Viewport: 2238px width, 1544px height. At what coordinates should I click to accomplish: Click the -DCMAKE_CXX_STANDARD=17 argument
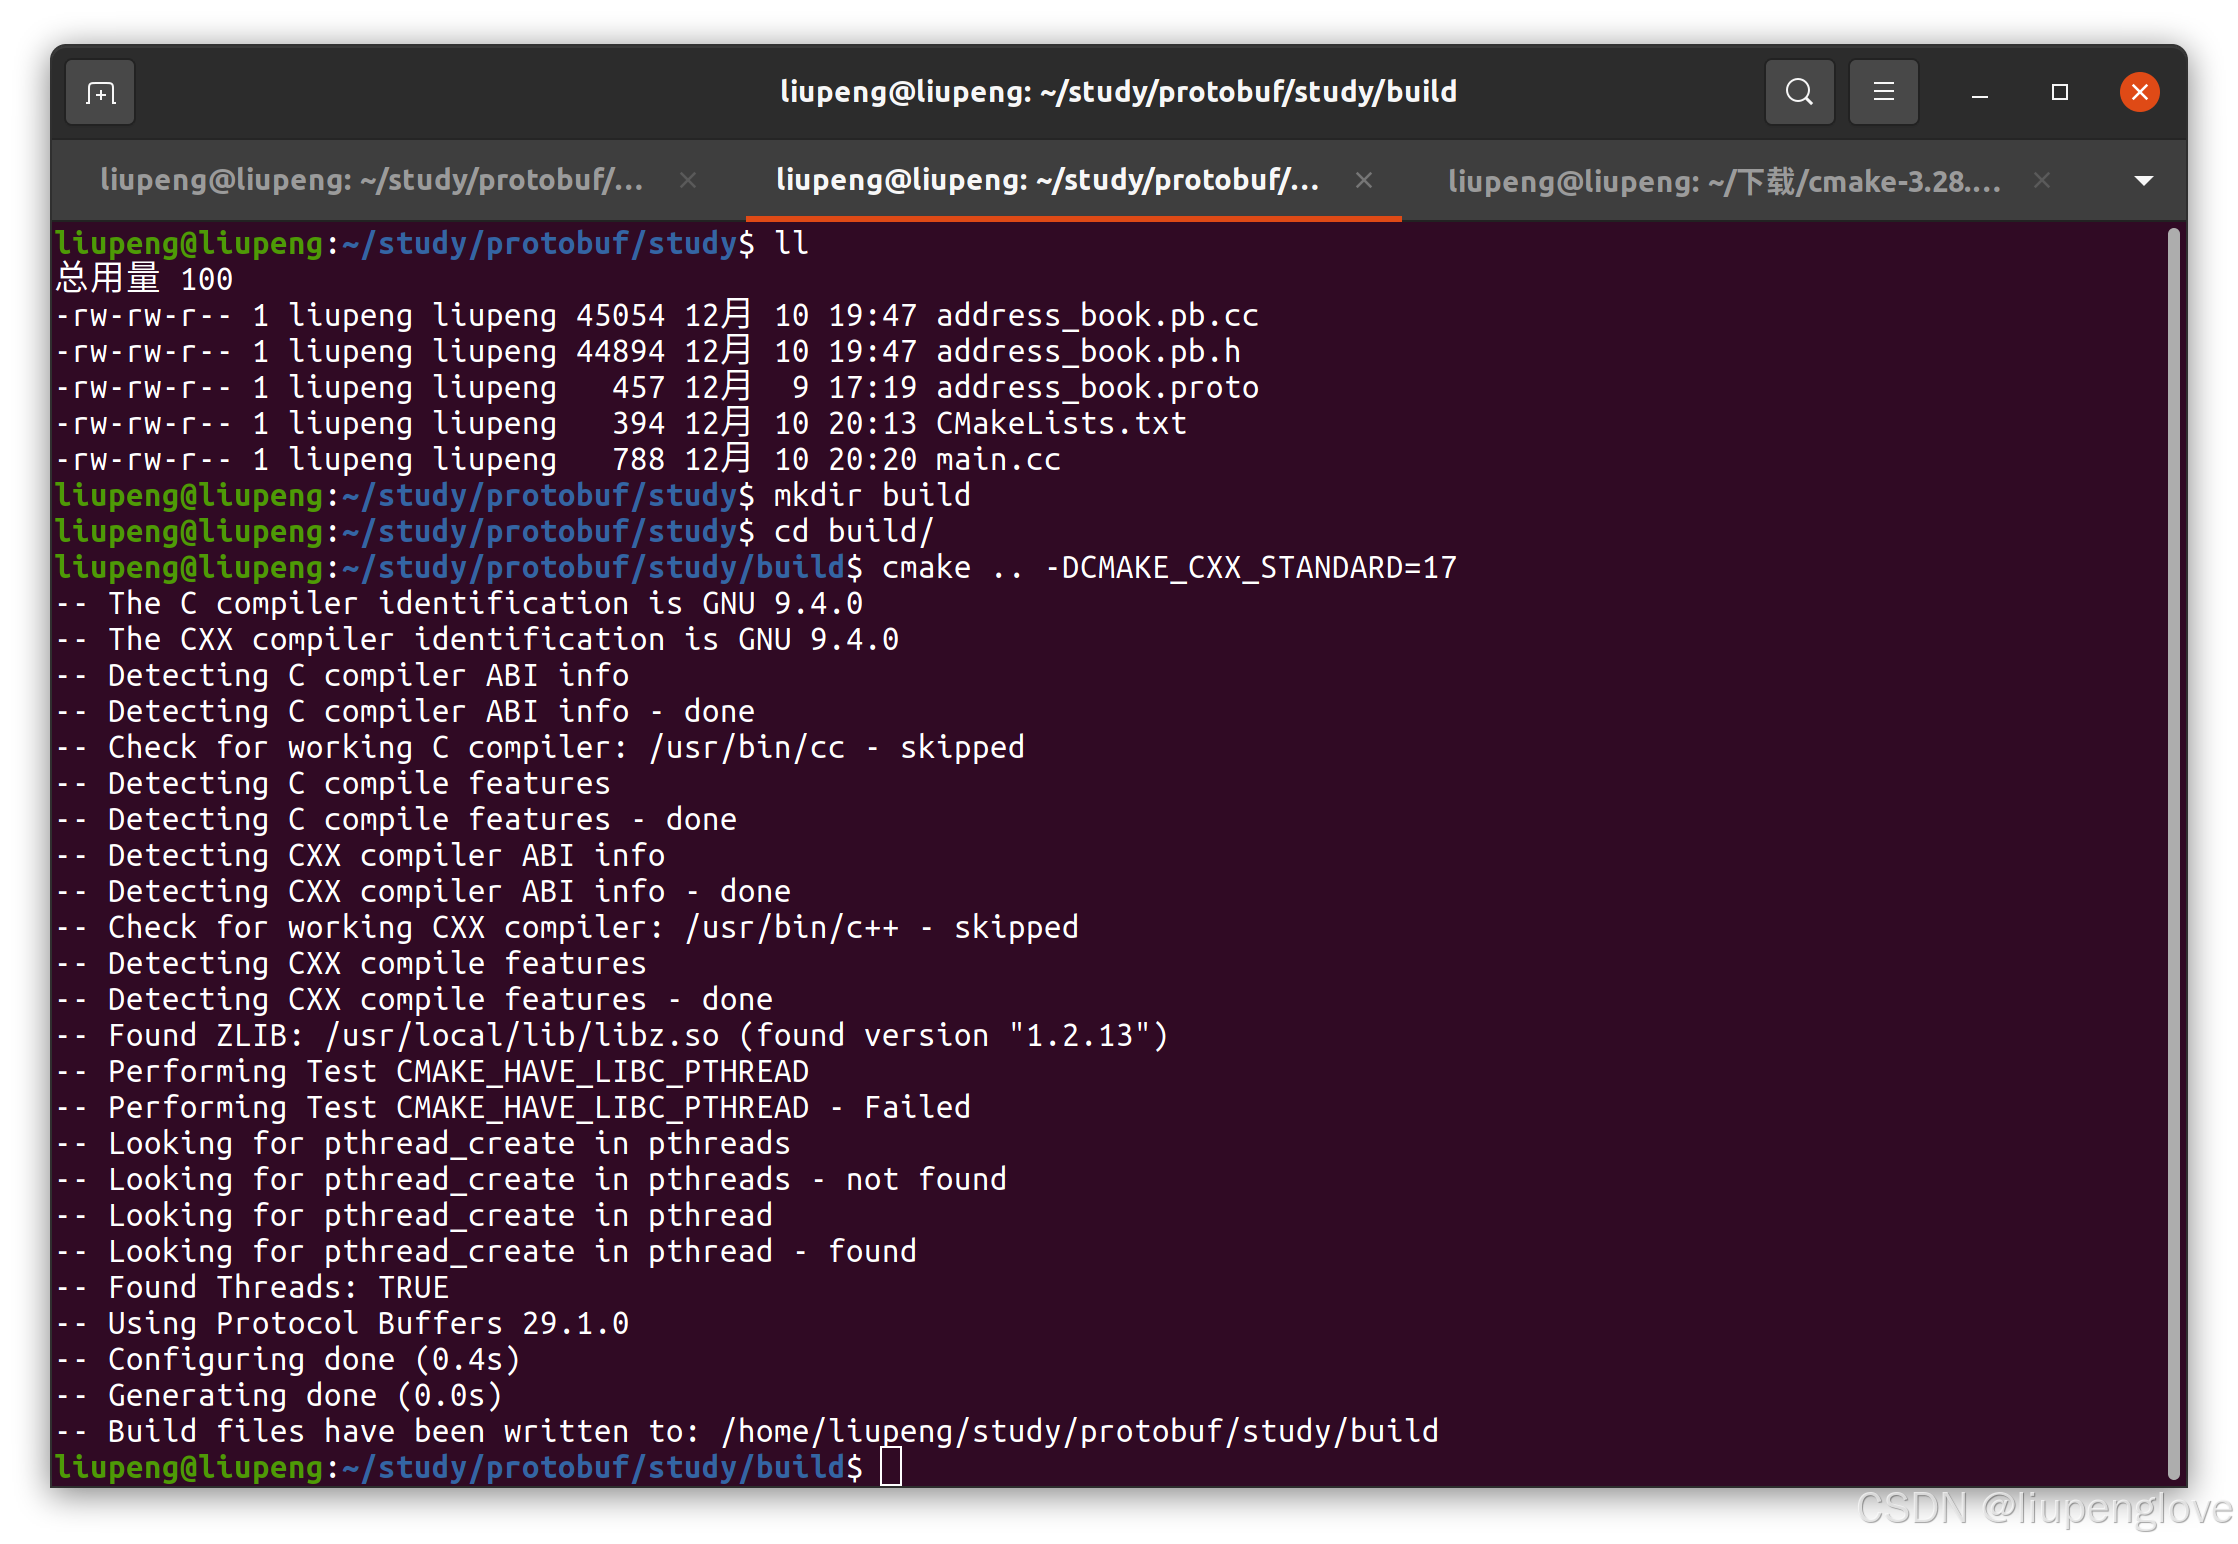tap(1251, 568)
